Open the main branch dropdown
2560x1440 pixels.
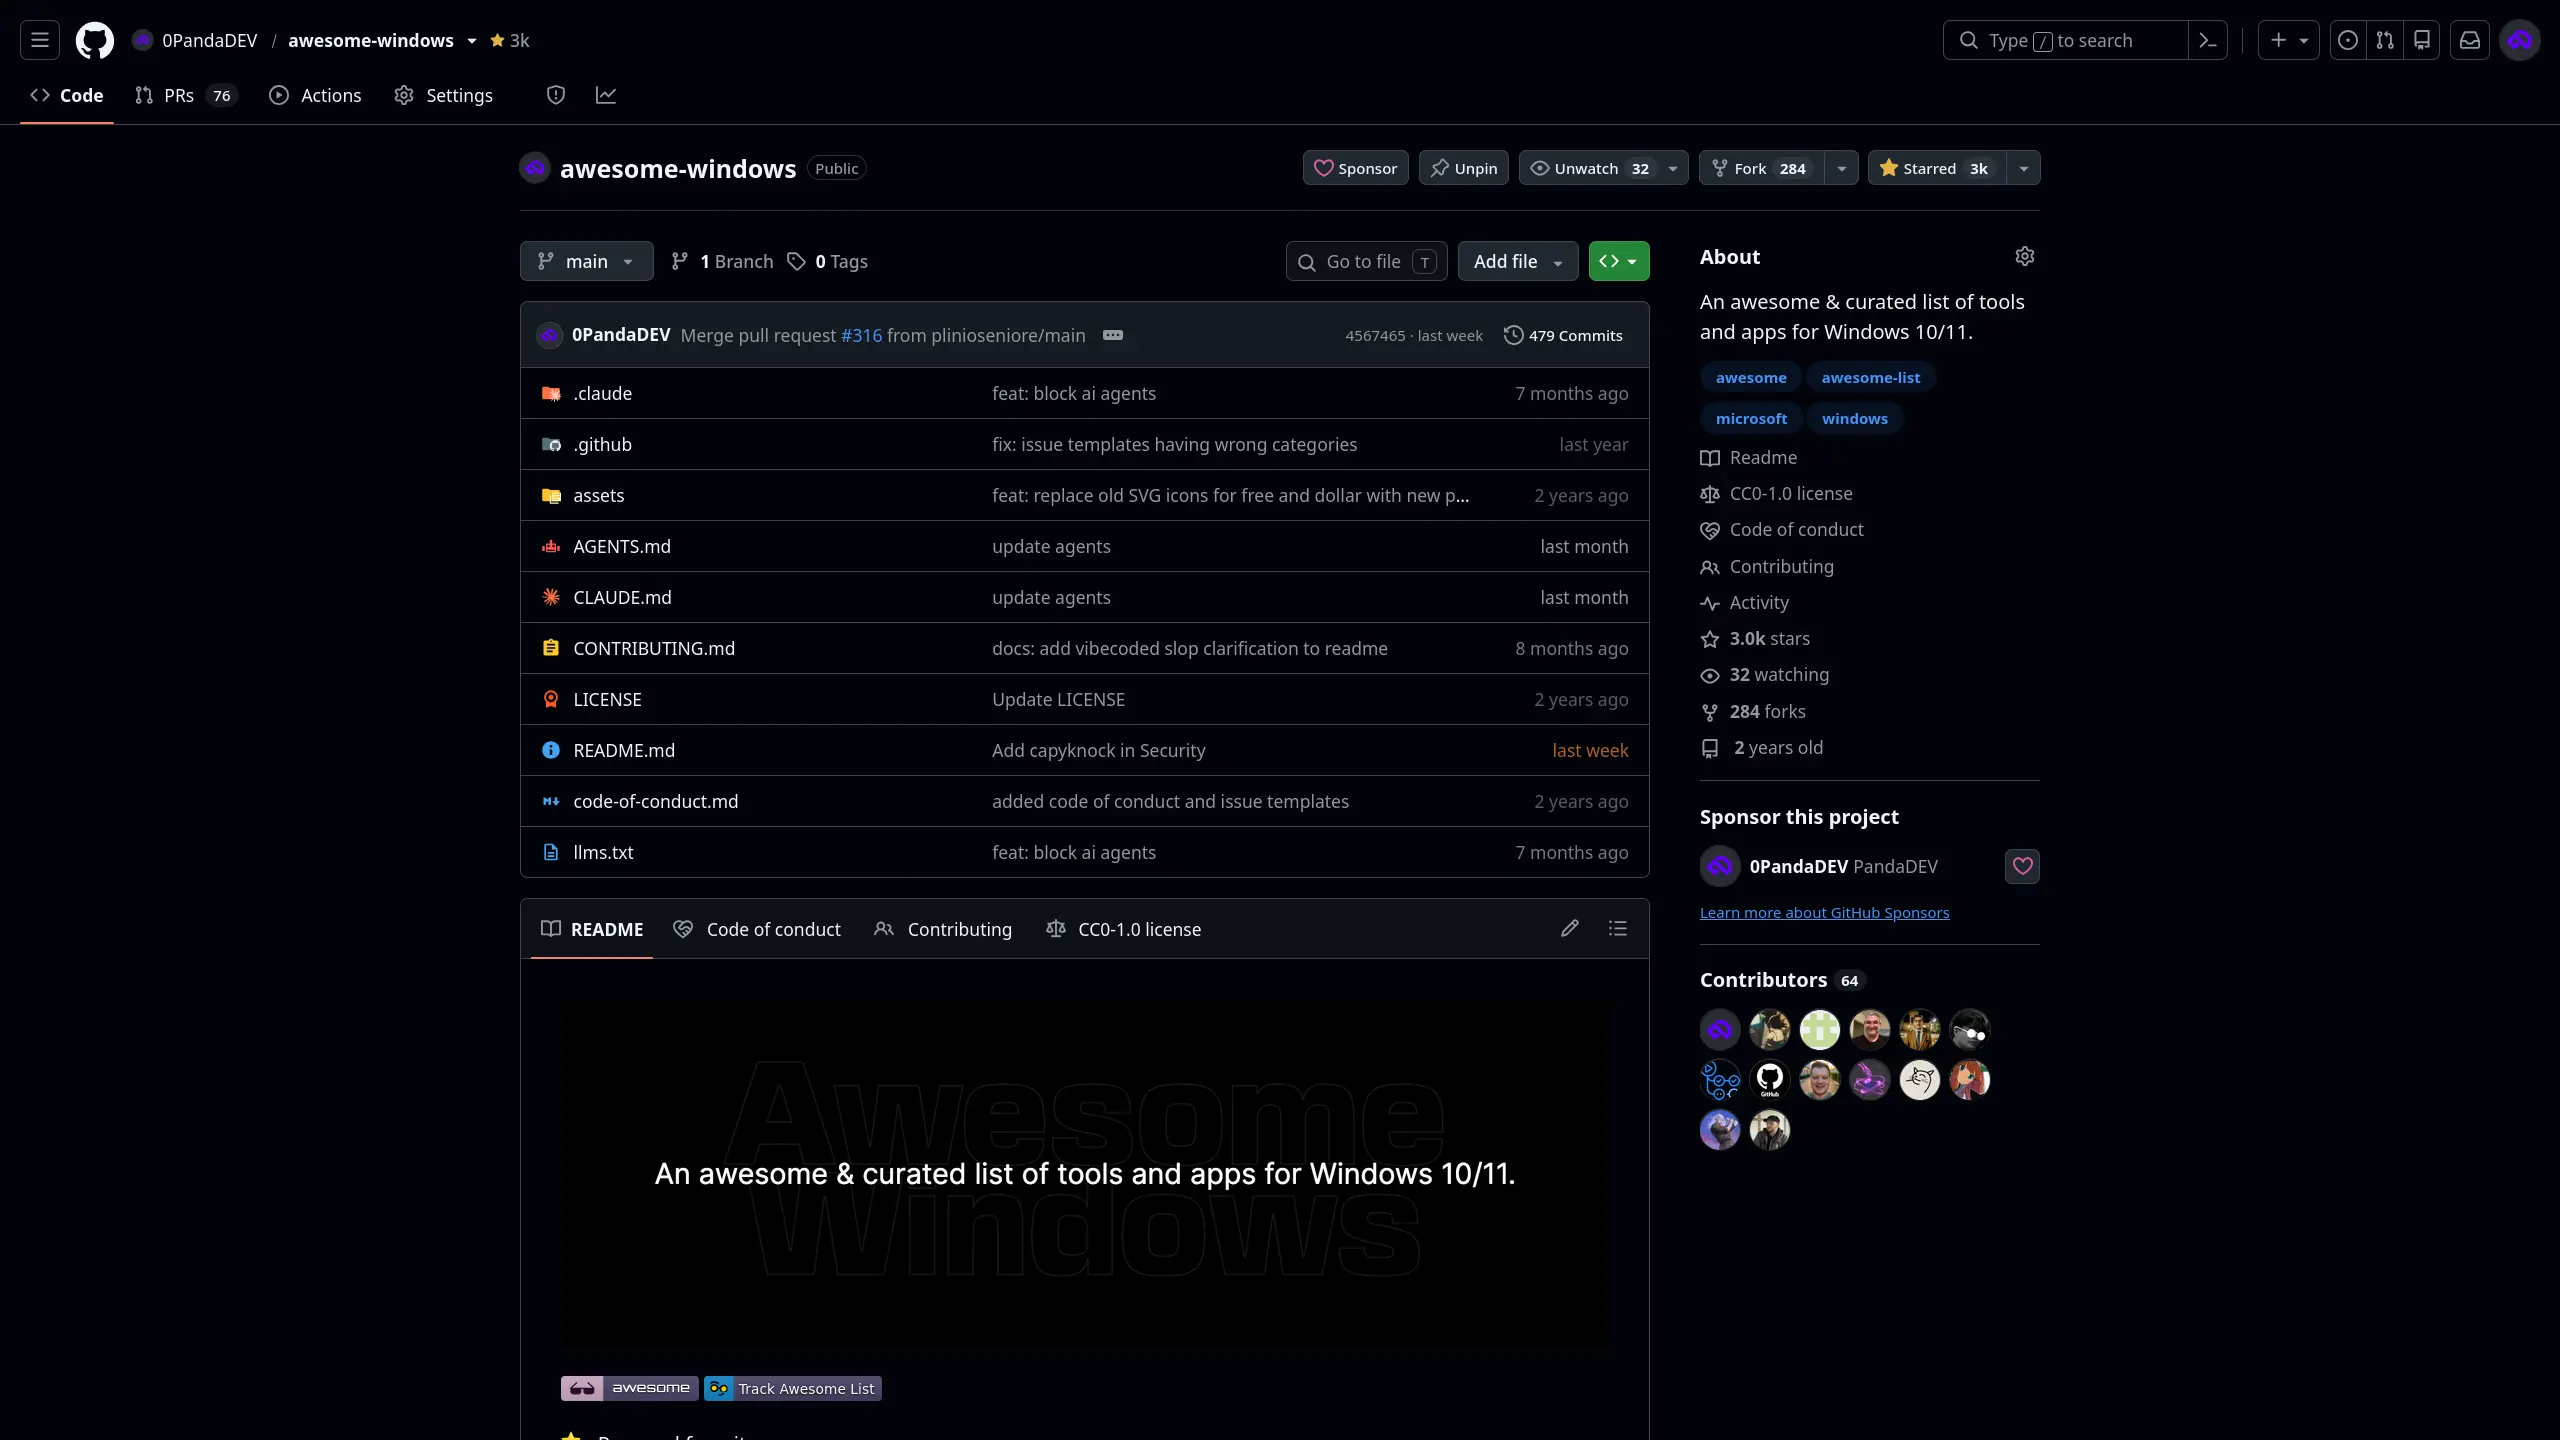click(586, 261)
